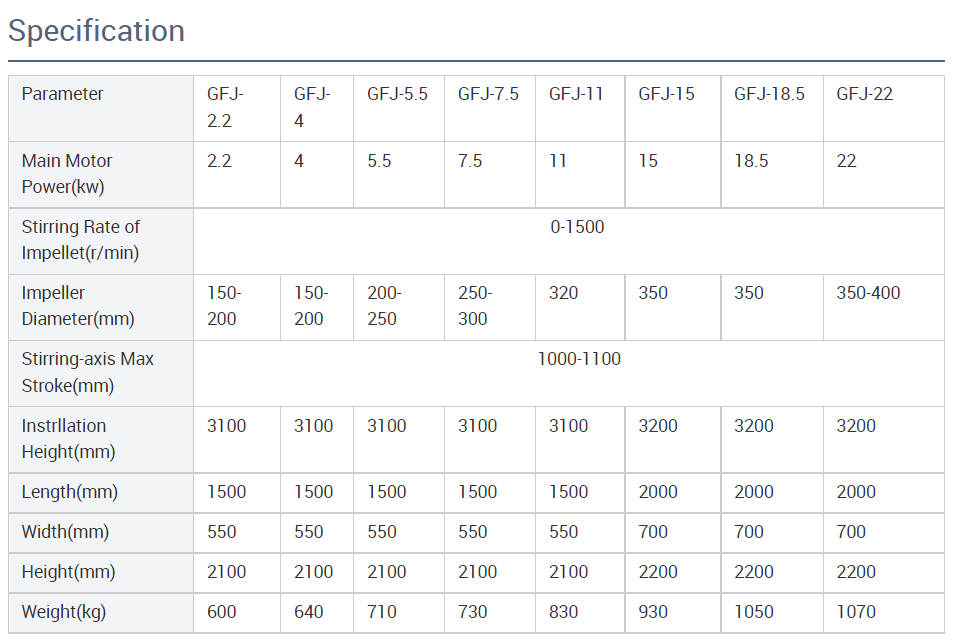Click the GFJ-22 column header
The width and height of the screenshot is (962, 644).
(865, 94)
